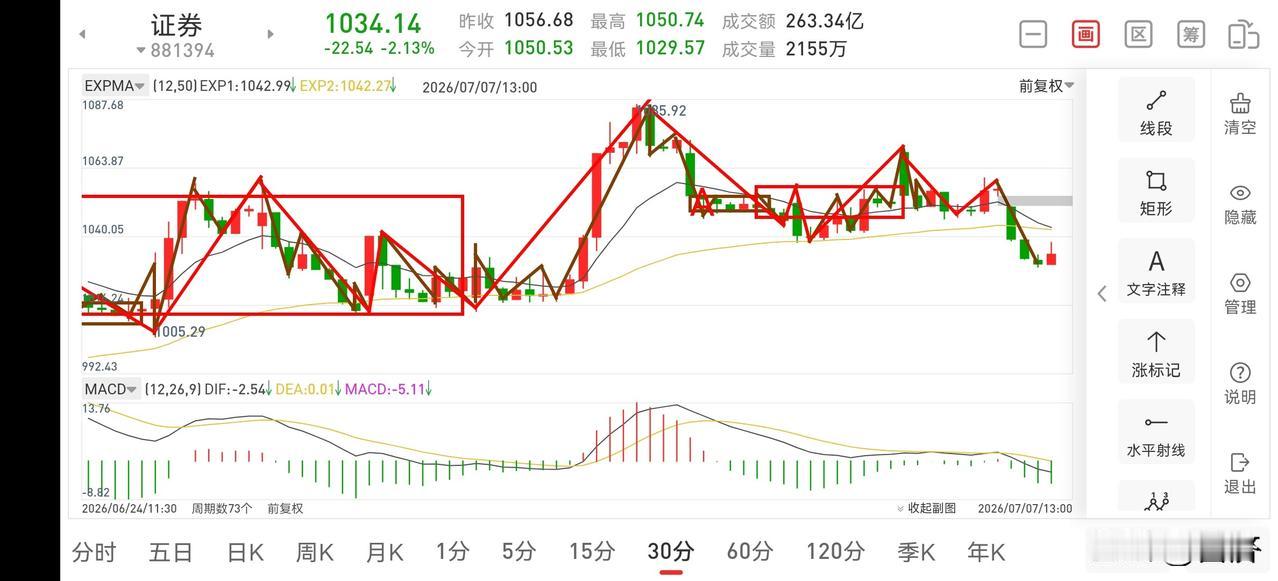The height and width of the screenshot is (581, 1278).
Task: Switch to the 1分 period tab
Action: (x=452, y=551)
